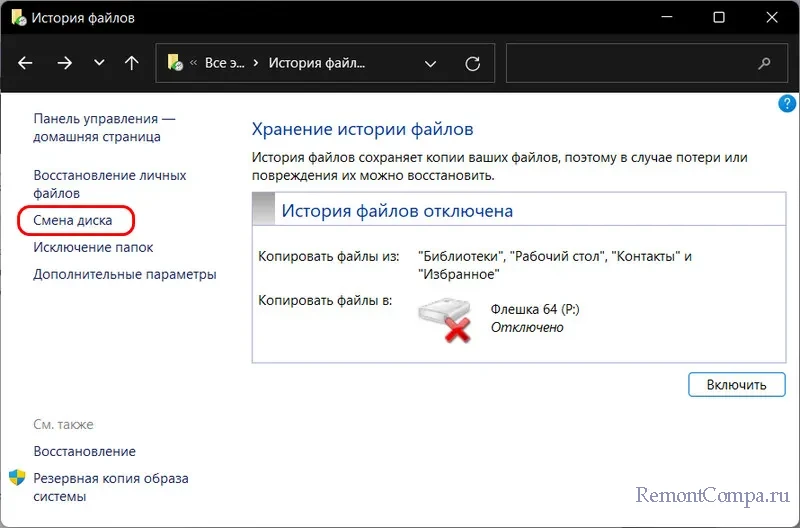
Task: Open the recent locations dropdown chevron
Action: coord(98,63)
